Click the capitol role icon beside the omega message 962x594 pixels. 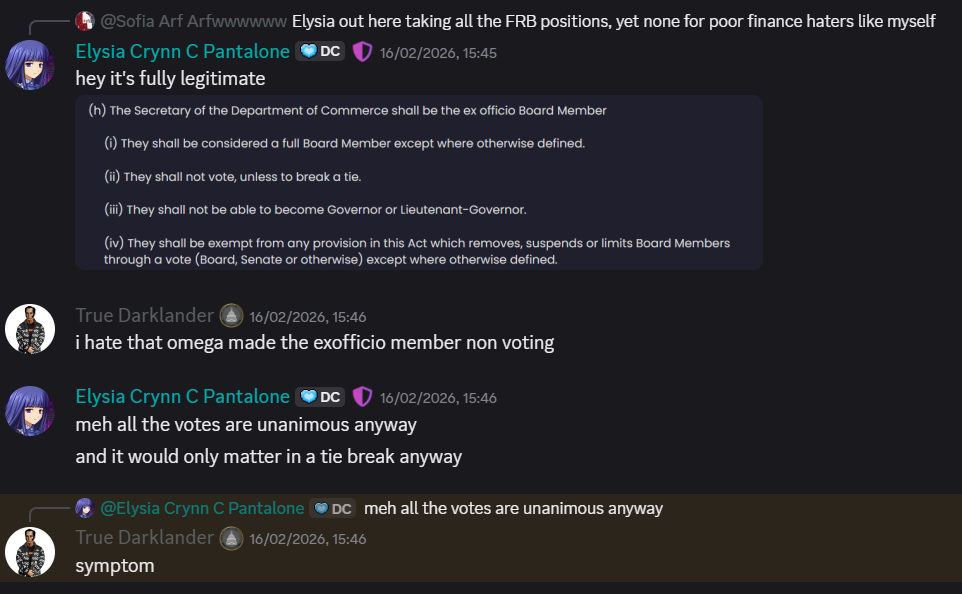[231, 316]
